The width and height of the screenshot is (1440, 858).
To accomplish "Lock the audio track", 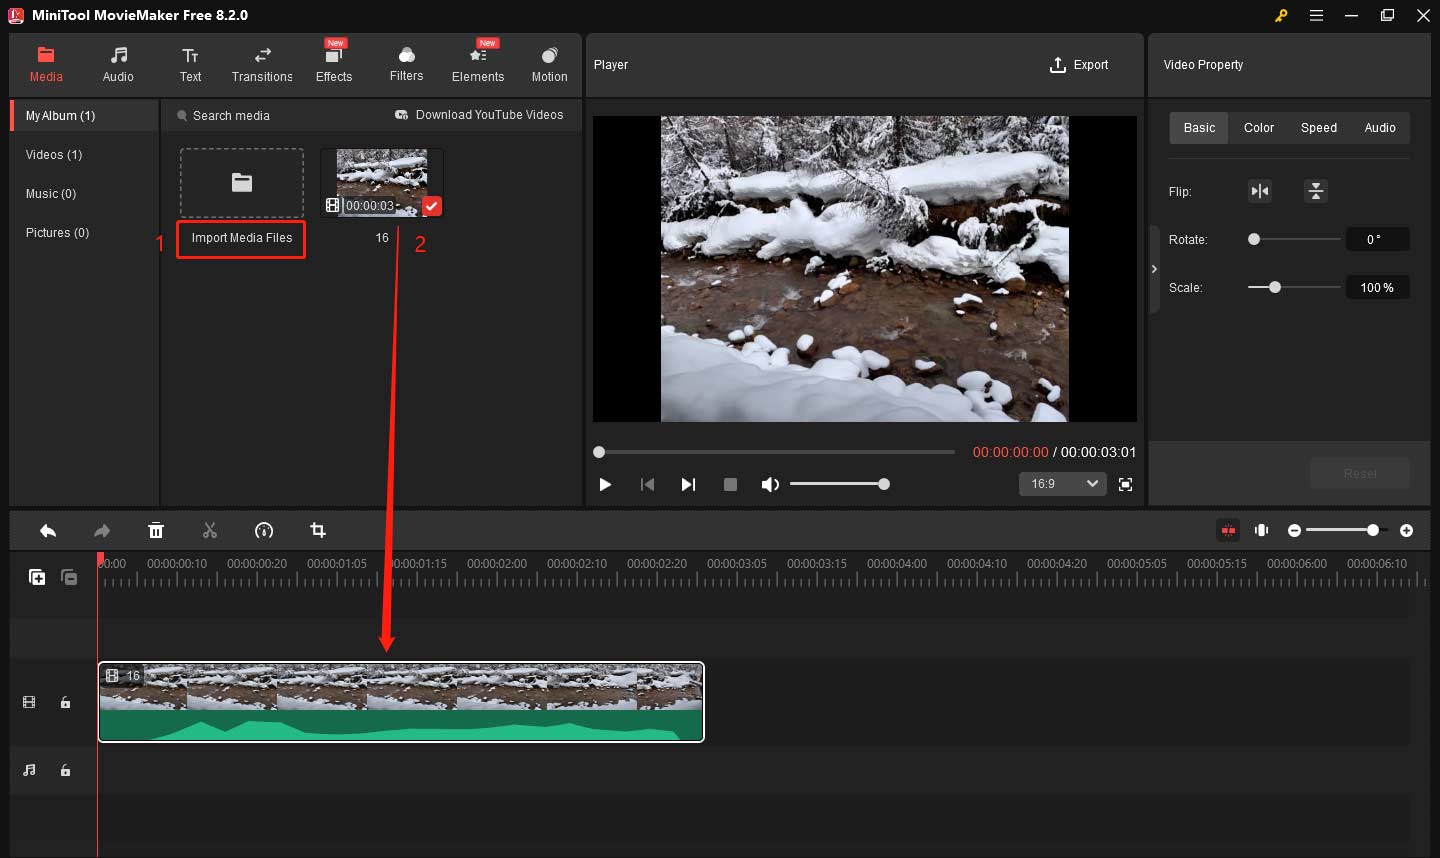I will (x=65, y=771).
